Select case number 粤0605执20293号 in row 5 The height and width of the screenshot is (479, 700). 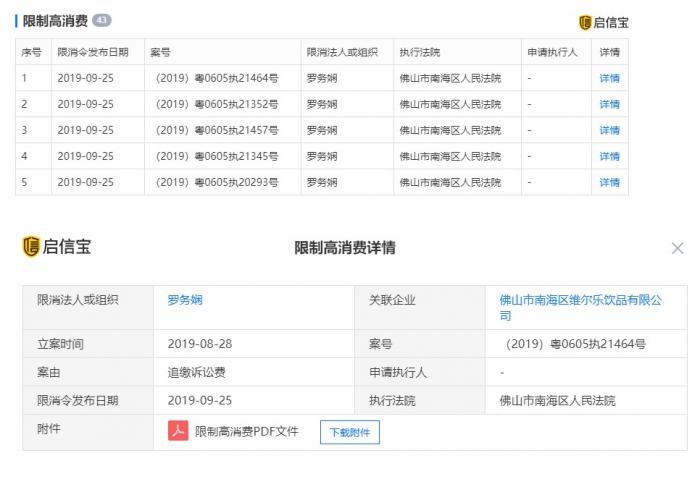217,182
